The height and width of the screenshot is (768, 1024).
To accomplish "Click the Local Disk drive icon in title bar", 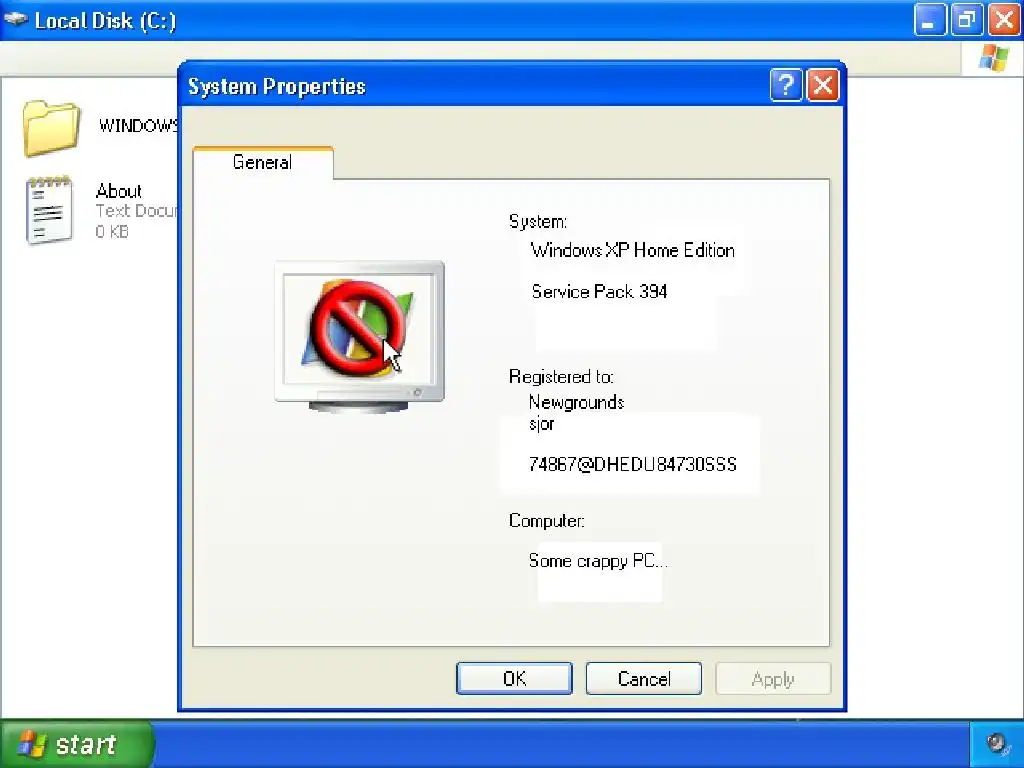I will pos(16,20).
